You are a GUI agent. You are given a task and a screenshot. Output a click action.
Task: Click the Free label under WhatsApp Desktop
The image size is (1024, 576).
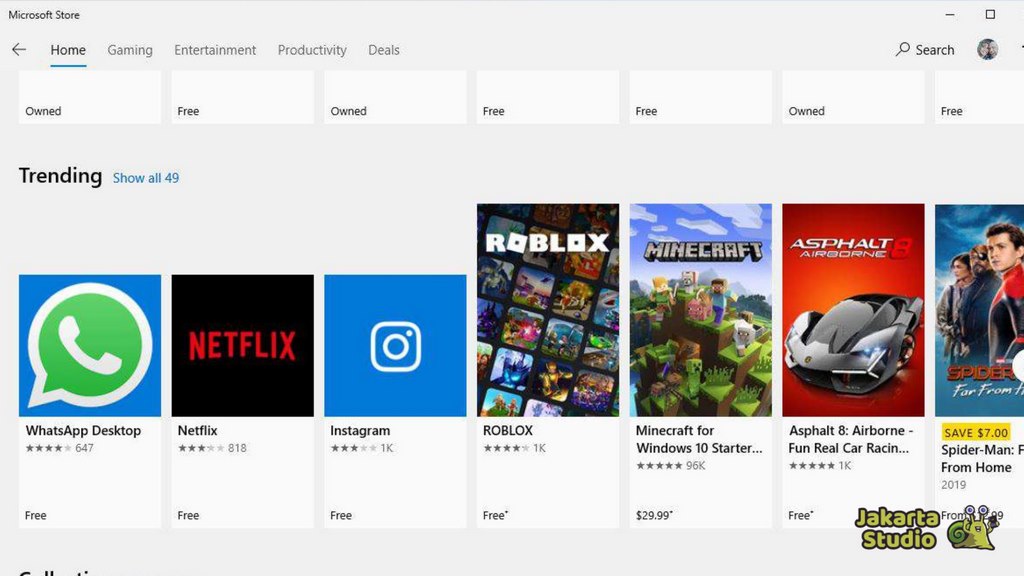pyautogui.click(x=36, y=515)
